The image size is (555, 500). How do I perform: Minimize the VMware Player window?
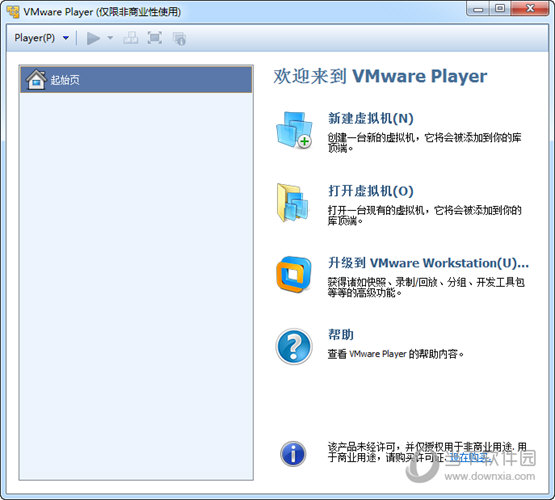coord(478,9)
